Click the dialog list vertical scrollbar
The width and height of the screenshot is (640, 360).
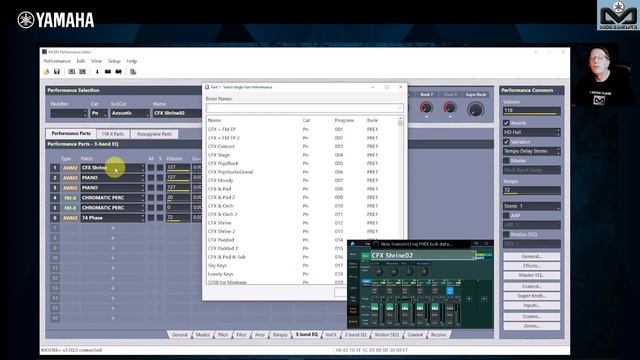pos(400,200)
